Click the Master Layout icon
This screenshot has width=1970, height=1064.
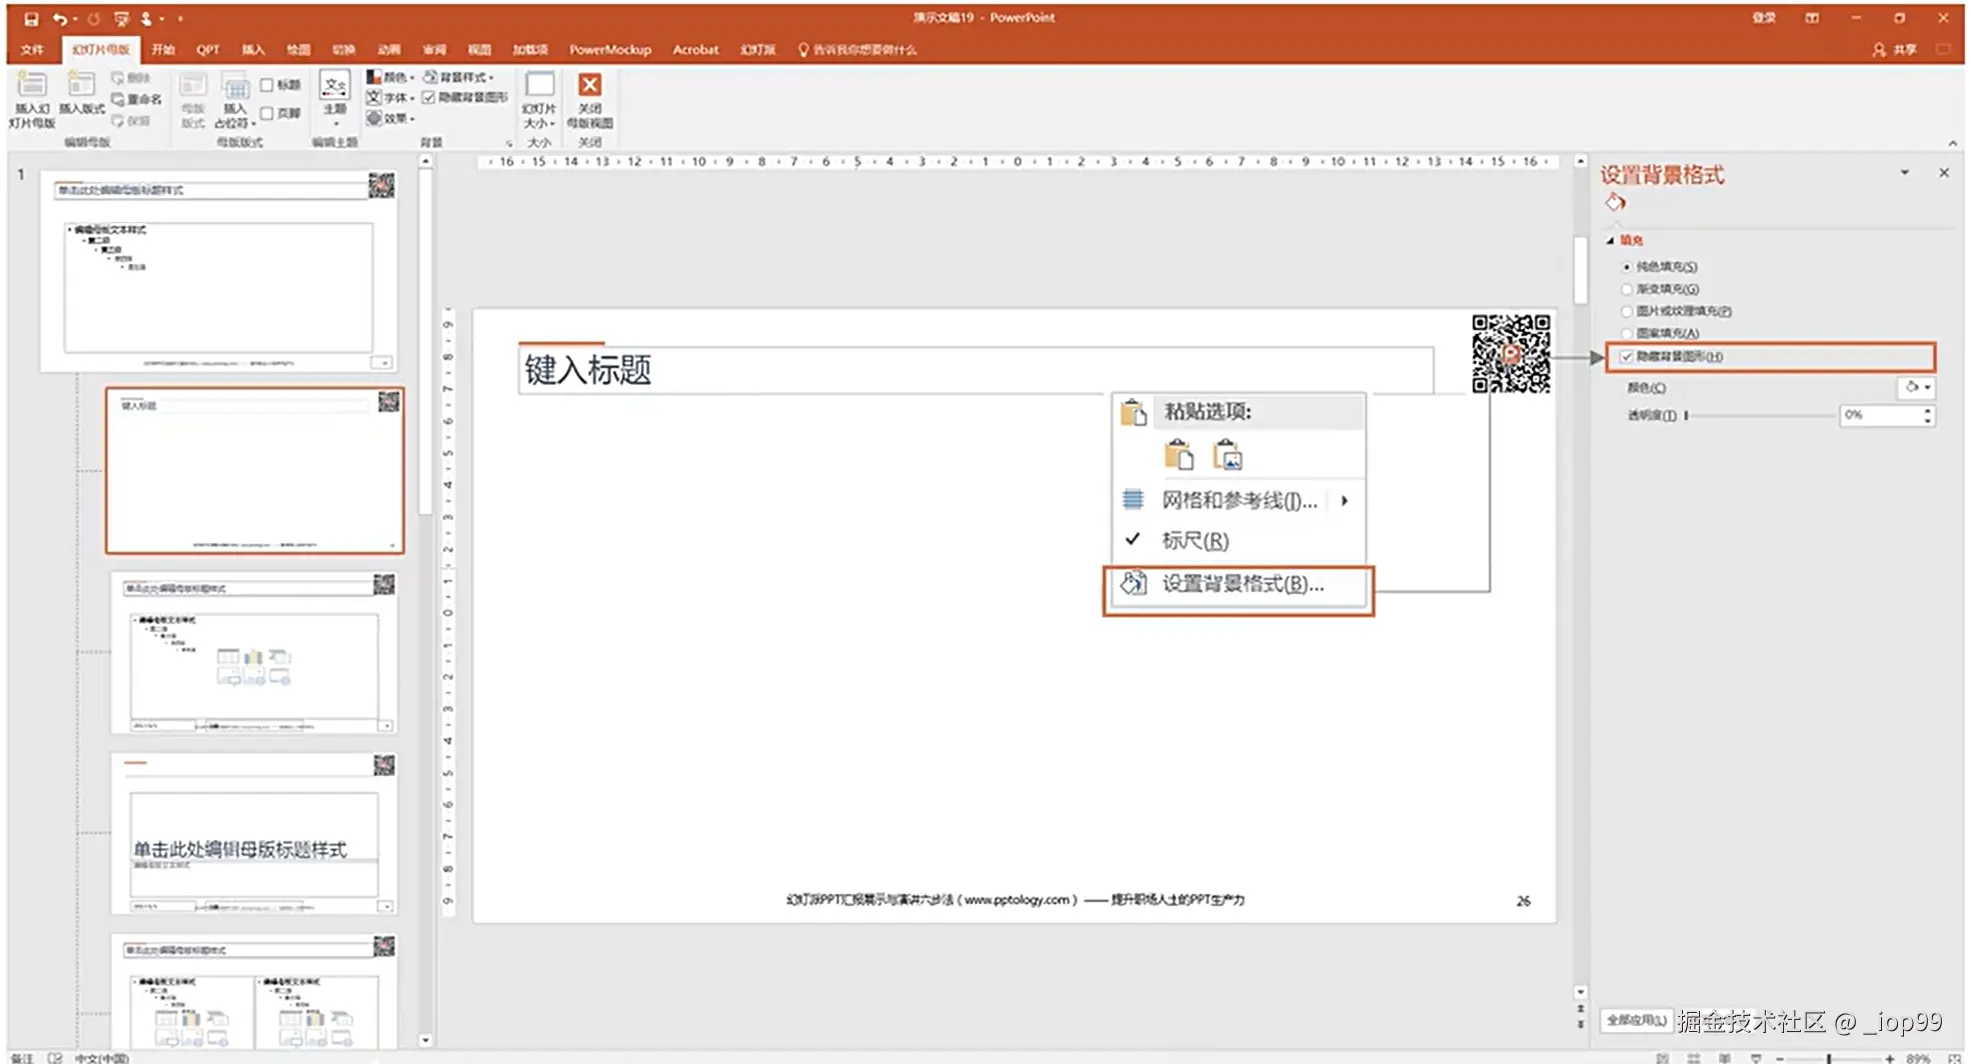pos(193,86)
